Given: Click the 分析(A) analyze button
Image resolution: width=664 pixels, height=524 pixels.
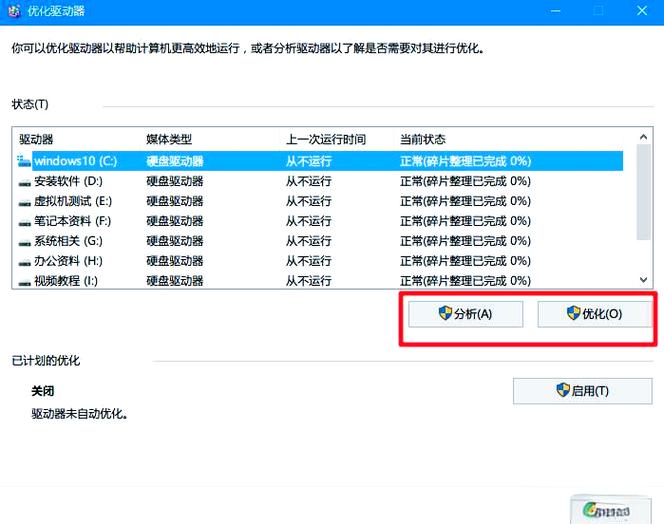Looking at the screenshot, I should pyautogui.click(x=465, y=314).
